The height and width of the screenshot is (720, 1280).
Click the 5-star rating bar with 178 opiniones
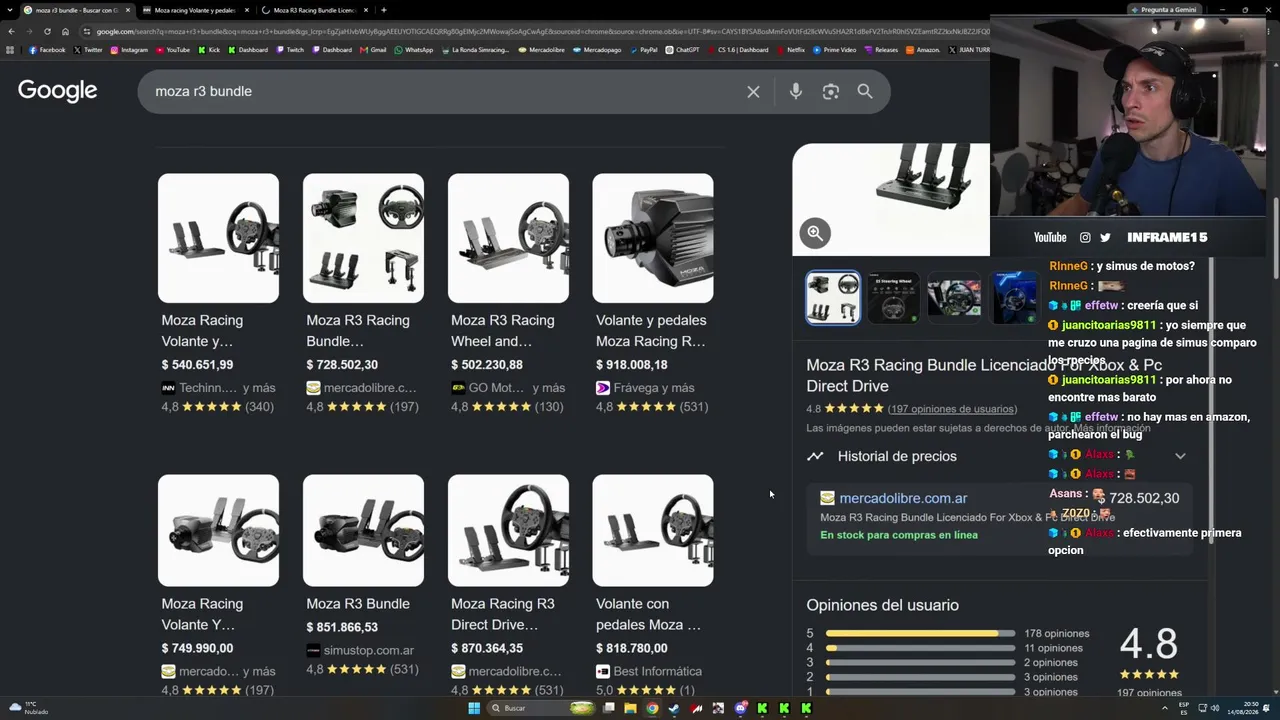920,633
